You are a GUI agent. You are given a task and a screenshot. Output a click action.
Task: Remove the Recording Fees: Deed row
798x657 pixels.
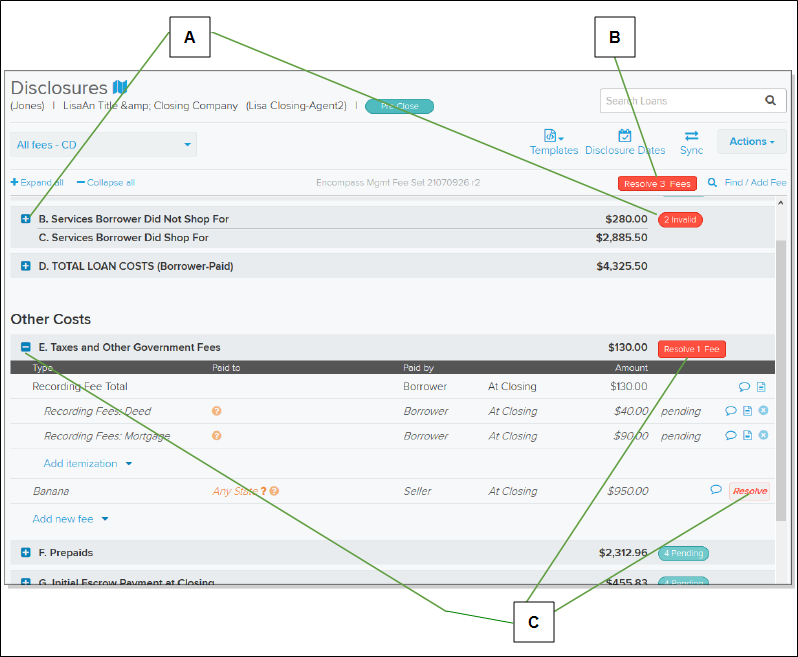(763, 410)
